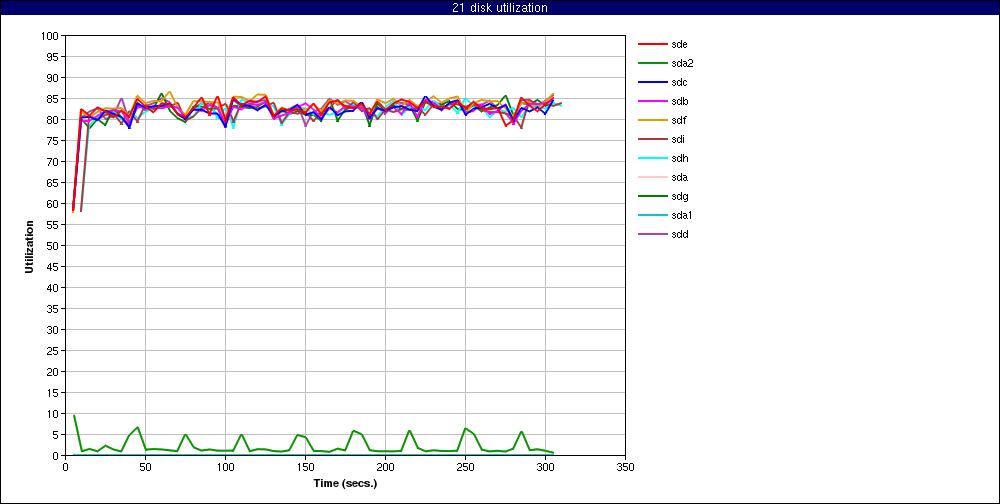Click the 350 label on x-axis
The image size is (1000, 504).
pyautogui.click(x=625, y=467)
